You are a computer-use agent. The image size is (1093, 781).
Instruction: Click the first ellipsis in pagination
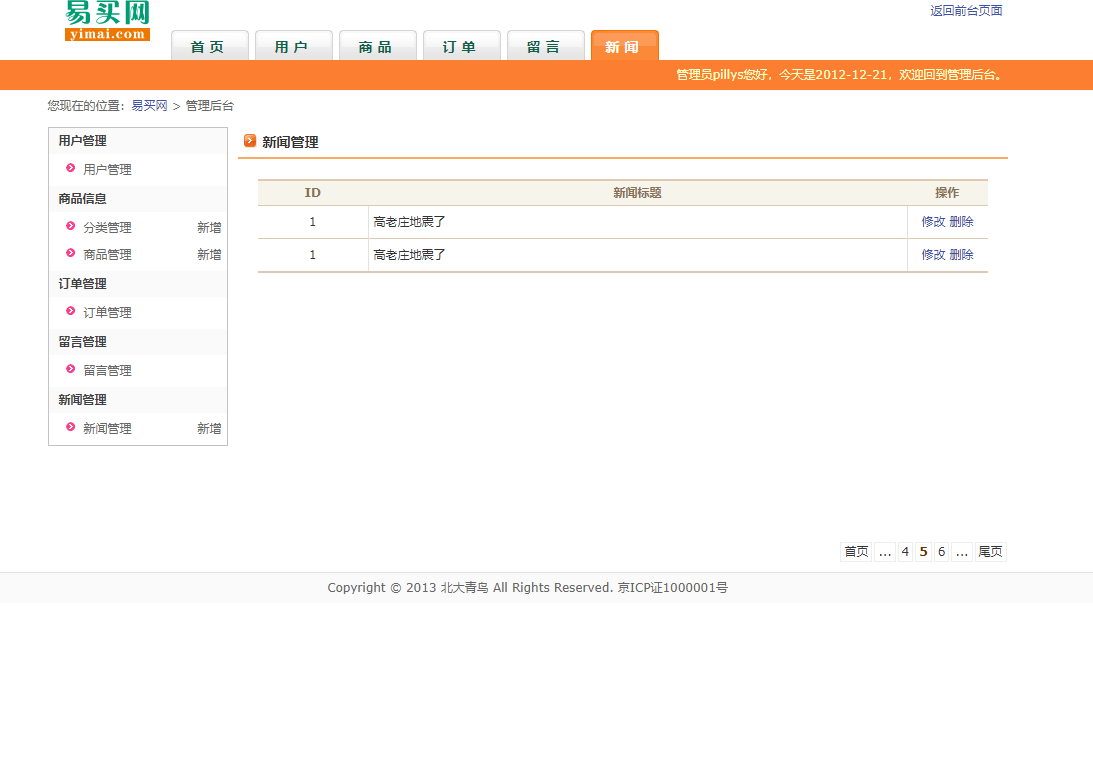(x=885, y=552)
